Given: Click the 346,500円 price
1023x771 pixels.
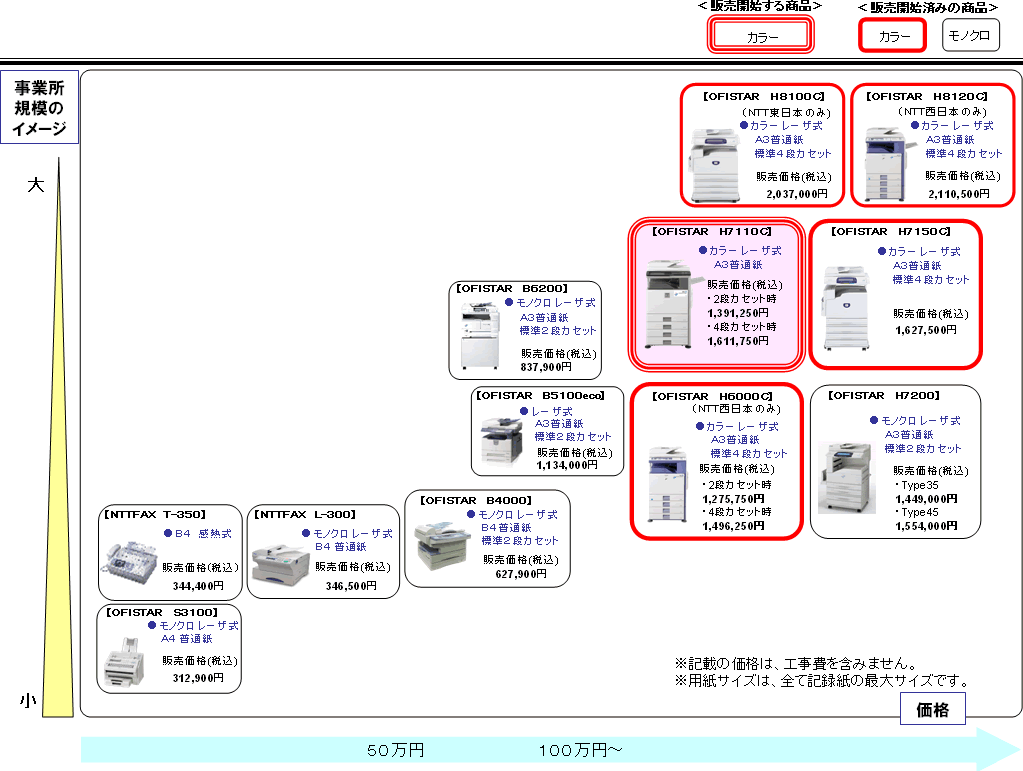Looking at the screenshot, I should click(x=351, y=586).
